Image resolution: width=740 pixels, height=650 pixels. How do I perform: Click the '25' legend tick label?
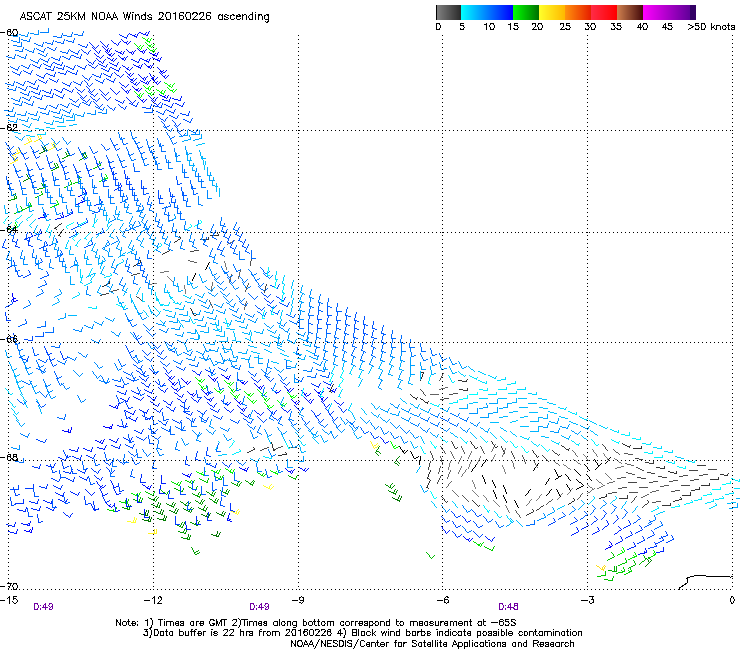click(x=565, y=27)
